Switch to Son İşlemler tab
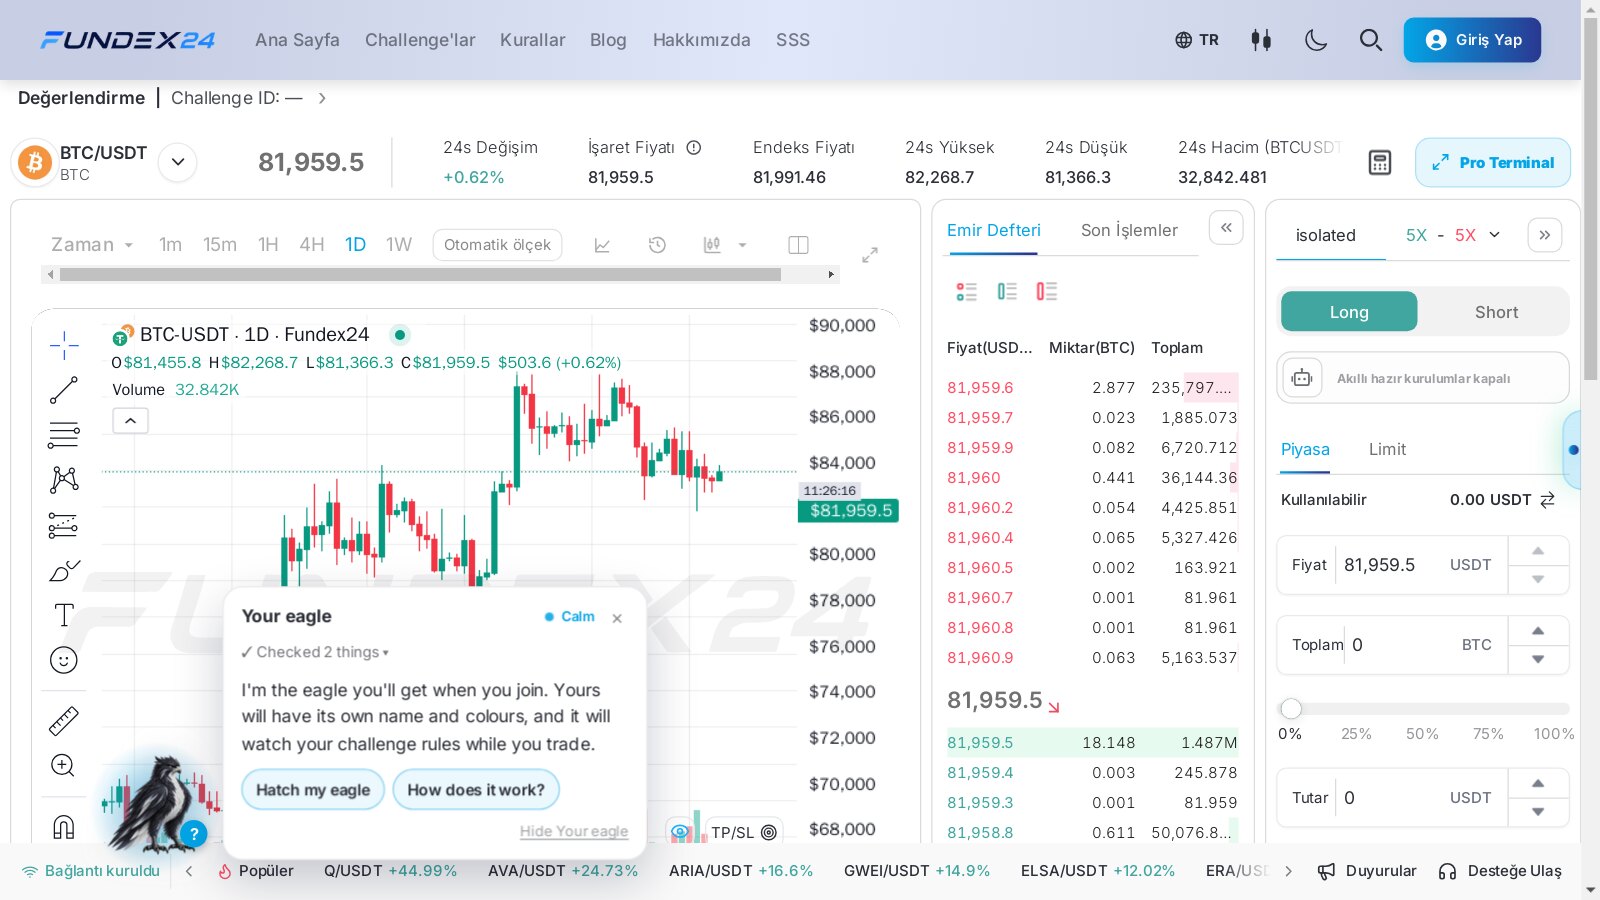The width and height of the screenshot is (1600, 900). coord(1129,230)
